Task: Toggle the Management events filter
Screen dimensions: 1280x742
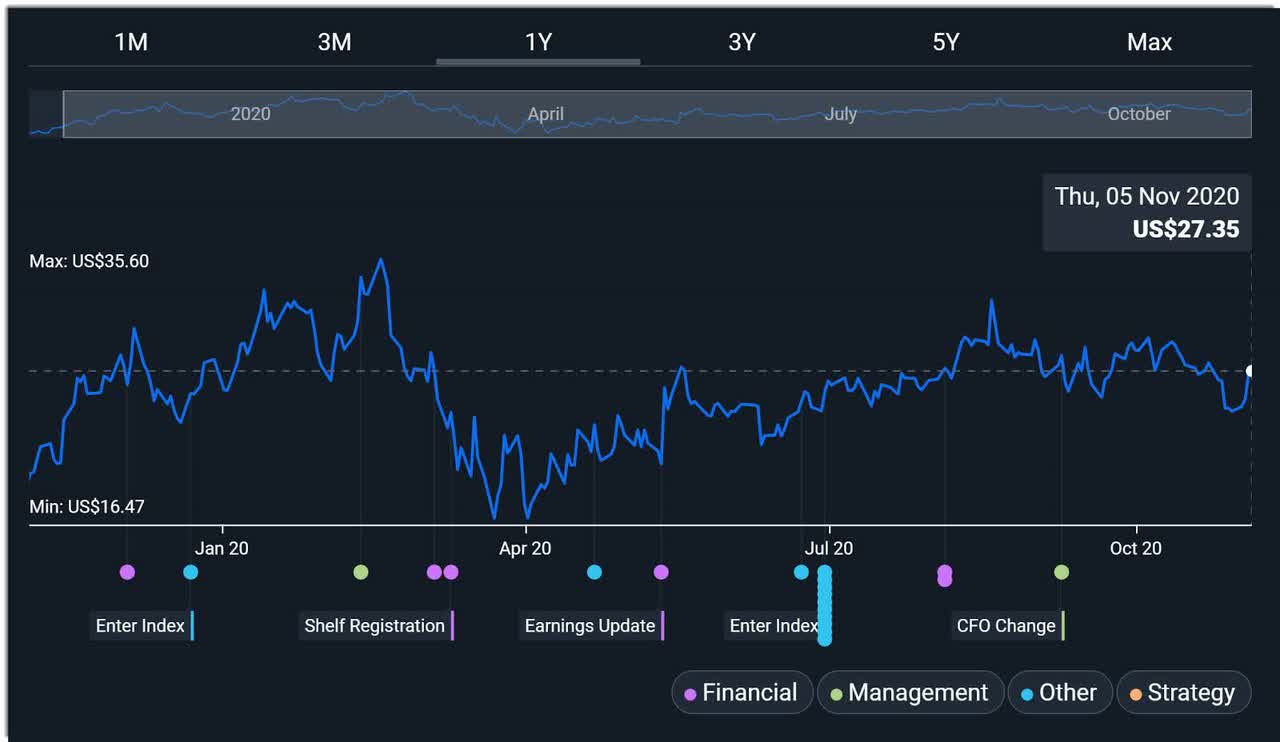Action: [910, 692]
